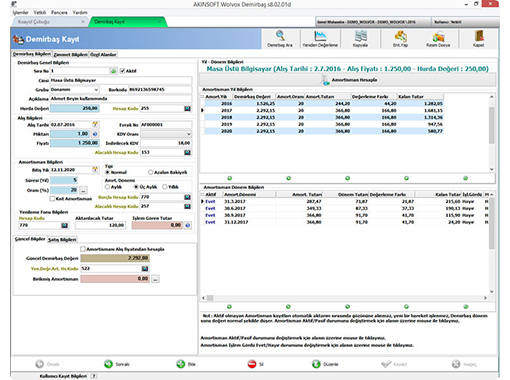Select Azalan Bakiyeli amortization type

pos(150,172)
